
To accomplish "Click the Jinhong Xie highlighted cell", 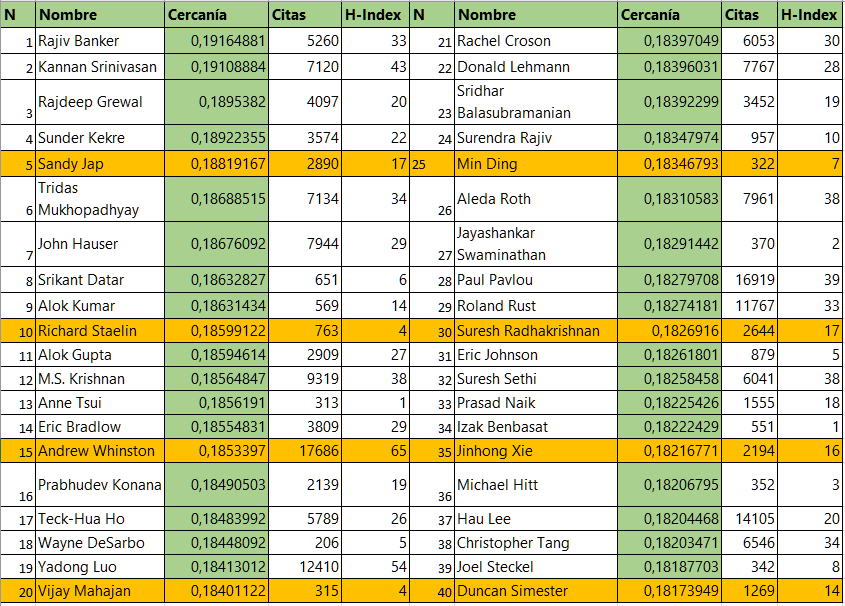I will pos(536,451).
